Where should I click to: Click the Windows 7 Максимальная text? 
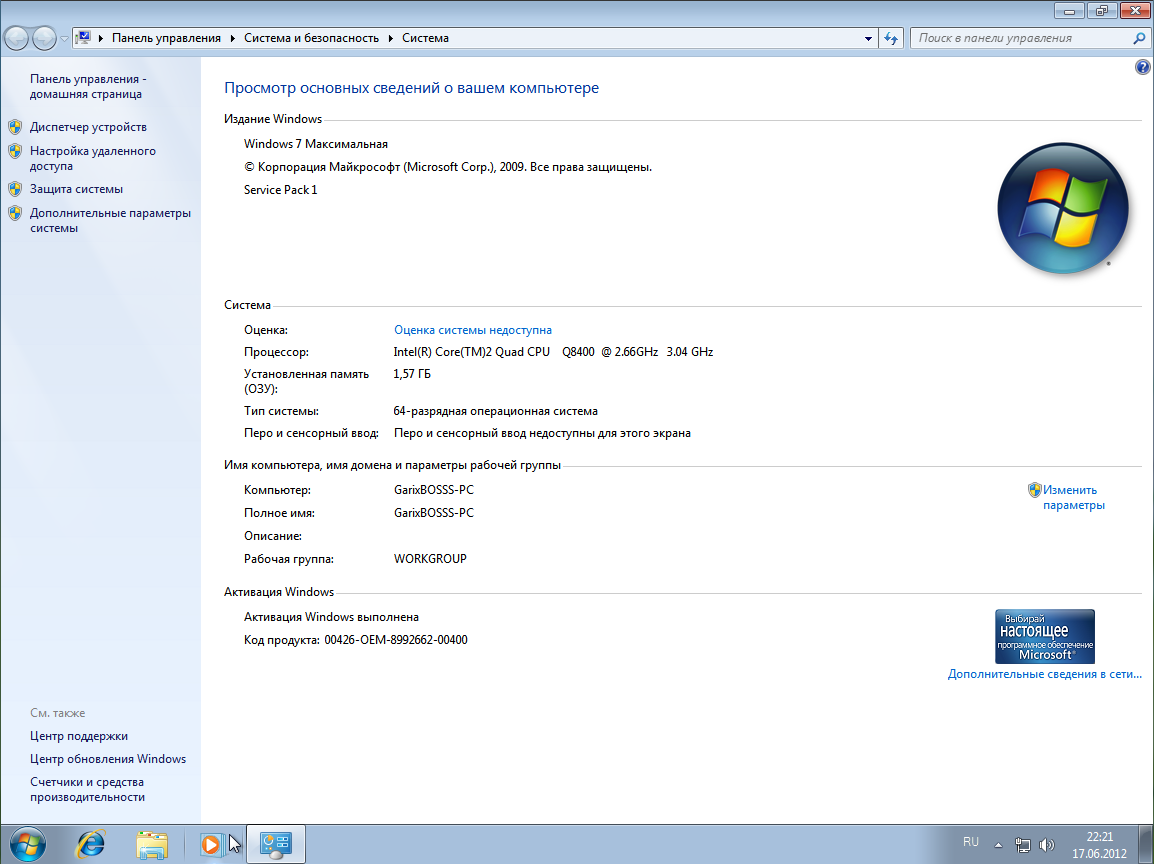(316, 144)
